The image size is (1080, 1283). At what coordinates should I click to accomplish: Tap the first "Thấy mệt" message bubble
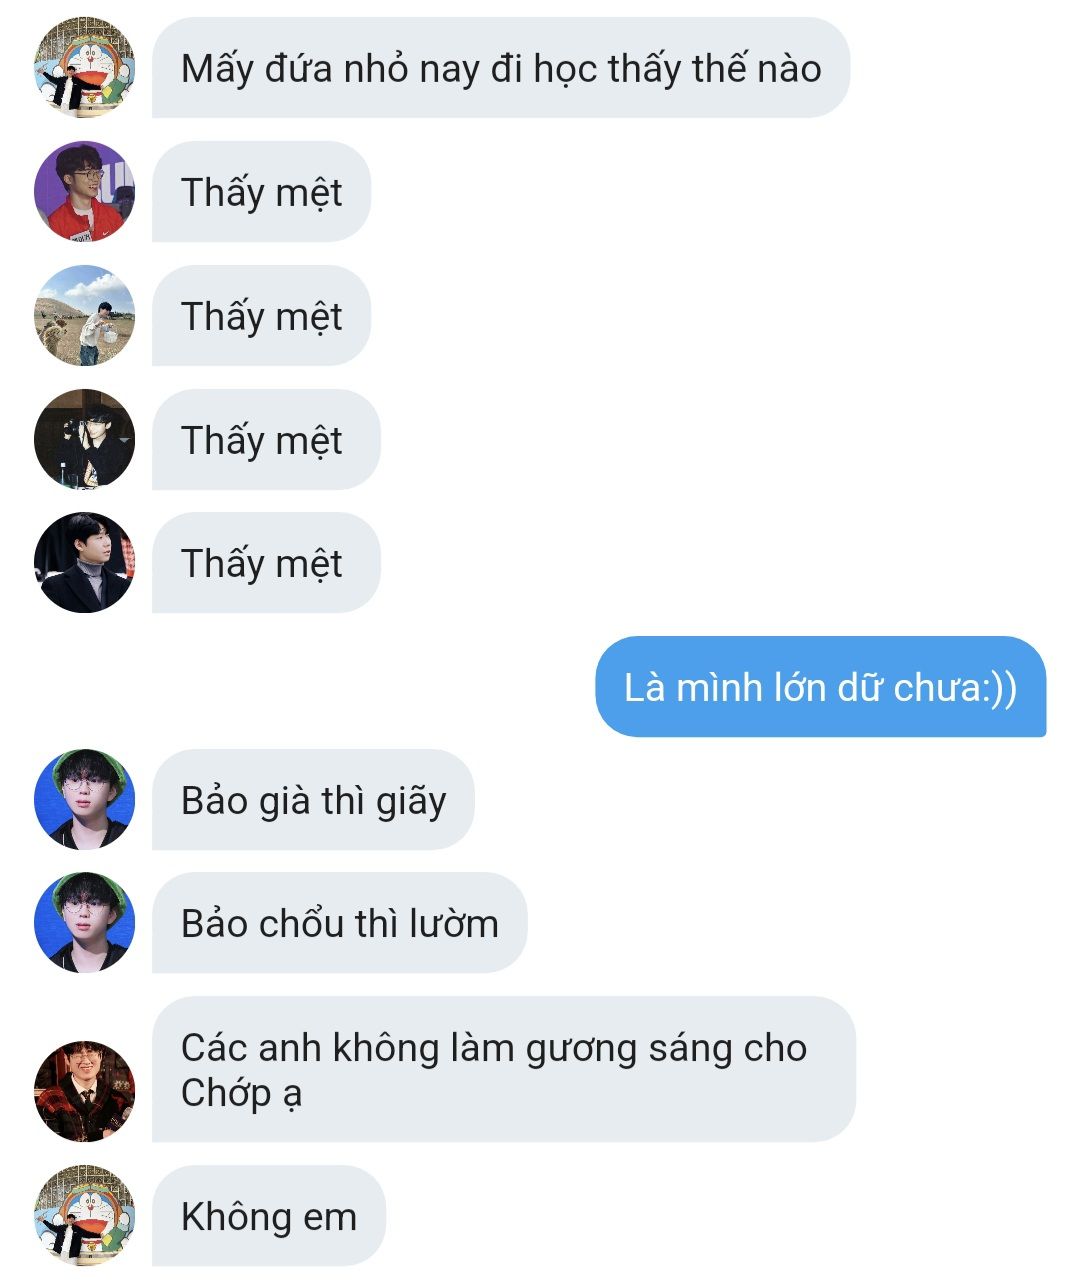pyautogui.click(x=261, y=191)
